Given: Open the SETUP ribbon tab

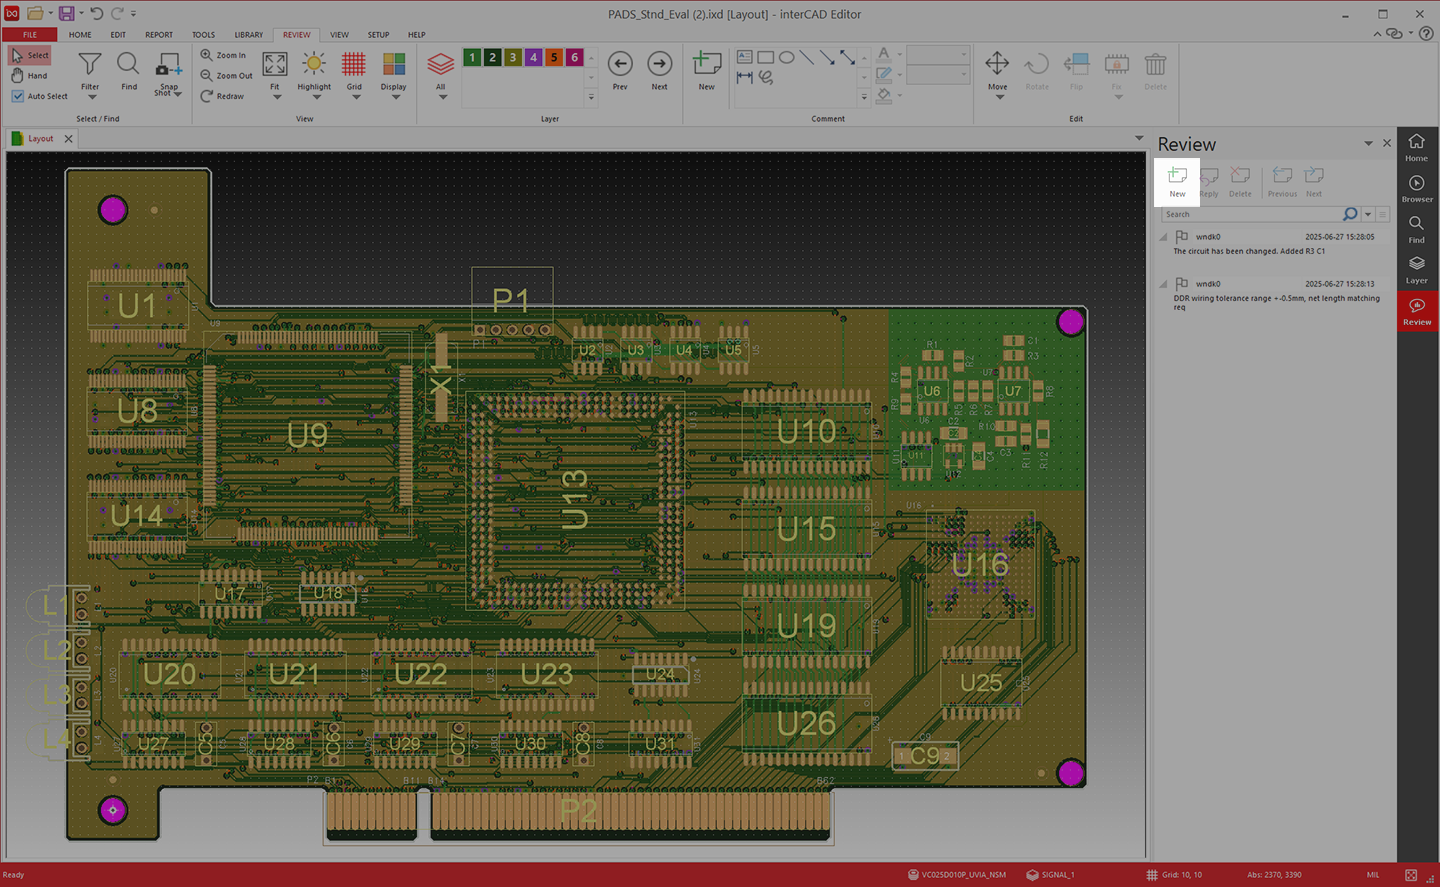Looking at the screenshot, I should pos(378,35).
